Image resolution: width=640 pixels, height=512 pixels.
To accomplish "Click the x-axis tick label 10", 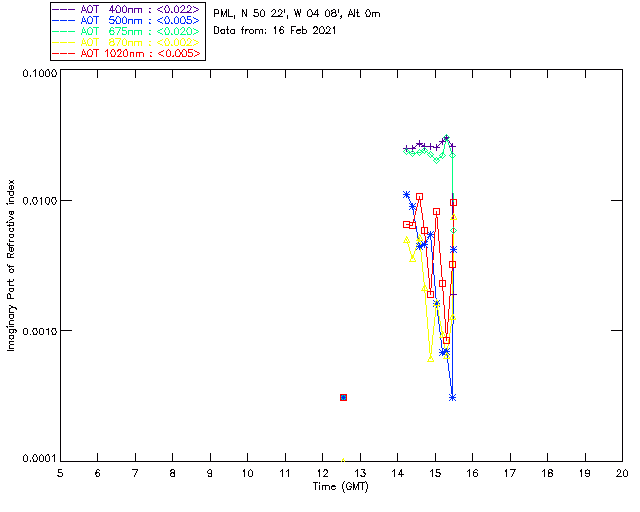I will (247, 473).
